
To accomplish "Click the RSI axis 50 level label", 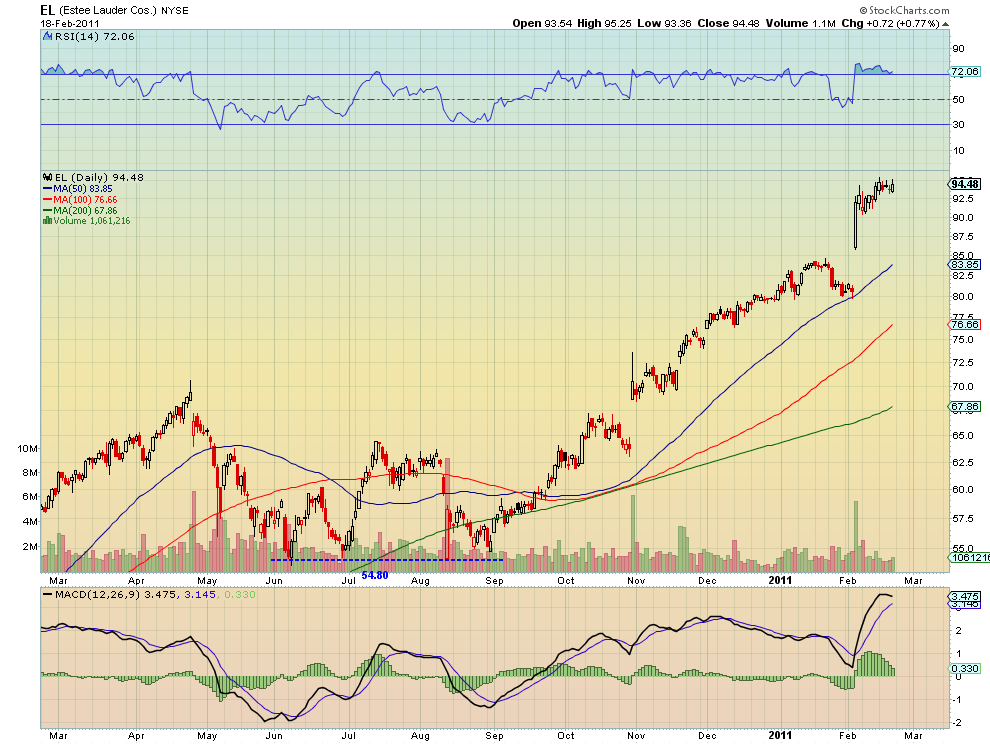I will 958,100.
